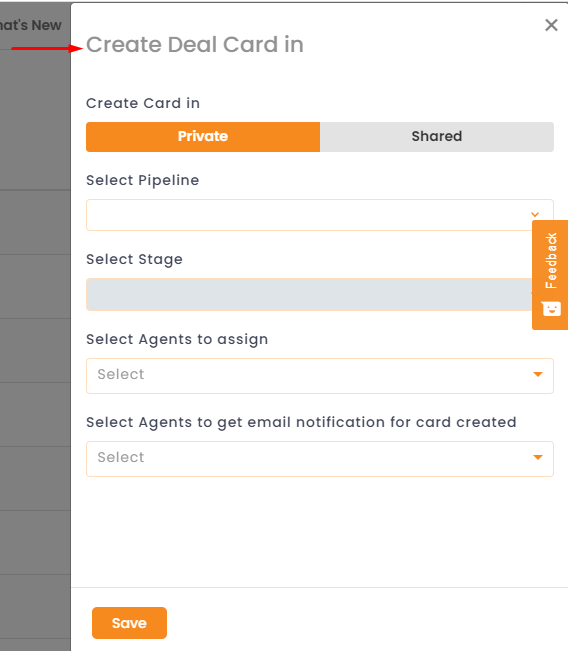Viewport: 568px width, 651px height.
Task: Click the orange arrow in agents assign field
Action: point(538,374)
